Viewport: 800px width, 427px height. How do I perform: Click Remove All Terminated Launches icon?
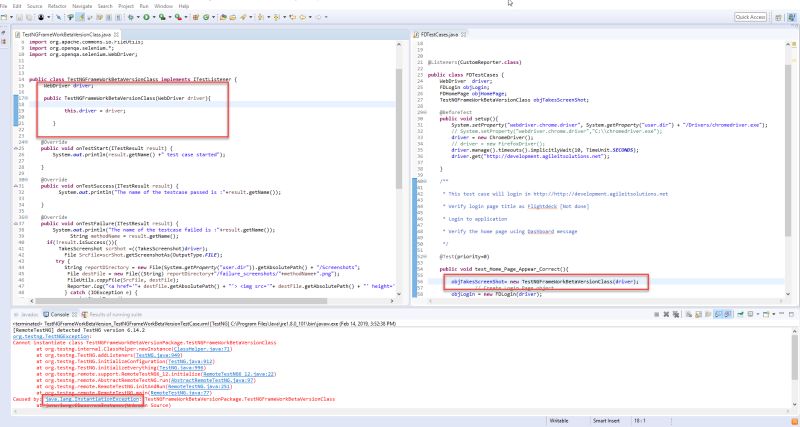click(x=676, y=314)
